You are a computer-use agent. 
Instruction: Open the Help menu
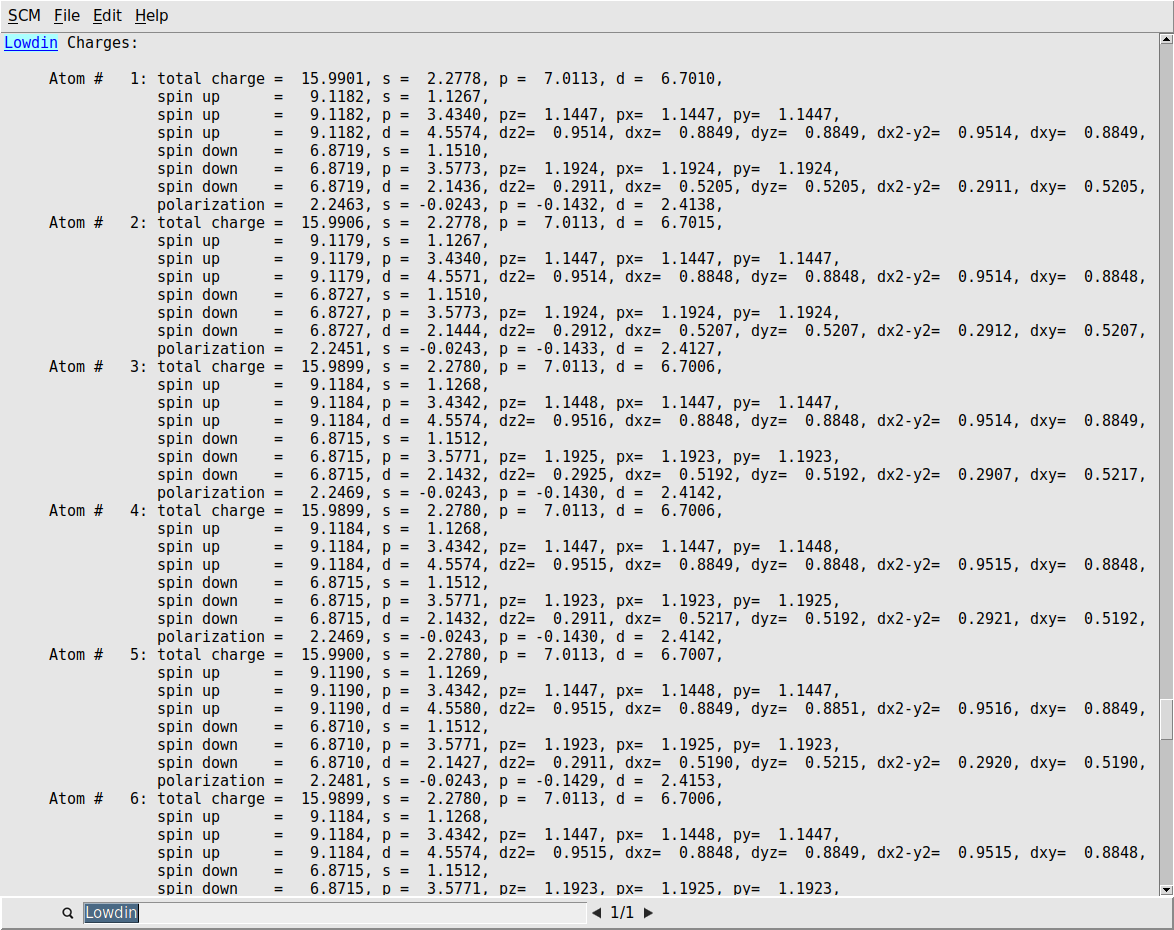(x=151, y=16)
